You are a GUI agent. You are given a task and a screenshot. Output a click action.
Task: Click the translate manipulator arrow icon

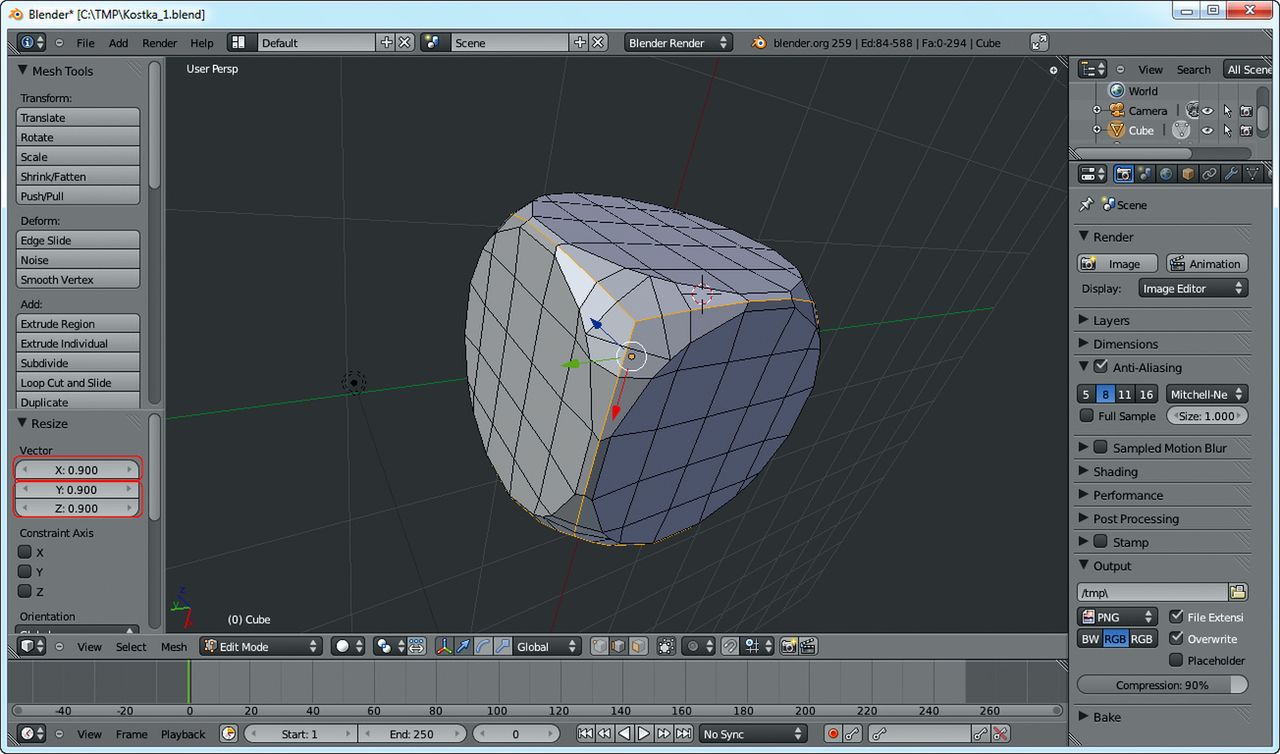tap(463, 647)
